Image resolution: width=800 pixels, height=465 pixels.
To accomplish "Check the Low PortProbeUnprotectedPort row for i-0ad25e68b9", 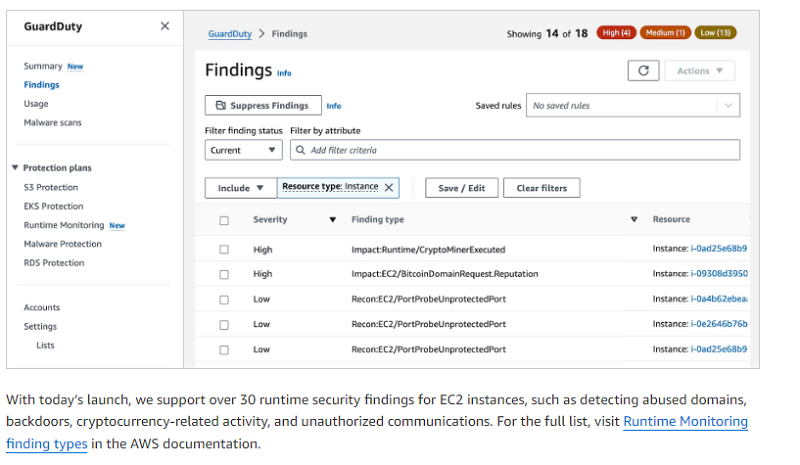I will [x=224, y=350].
